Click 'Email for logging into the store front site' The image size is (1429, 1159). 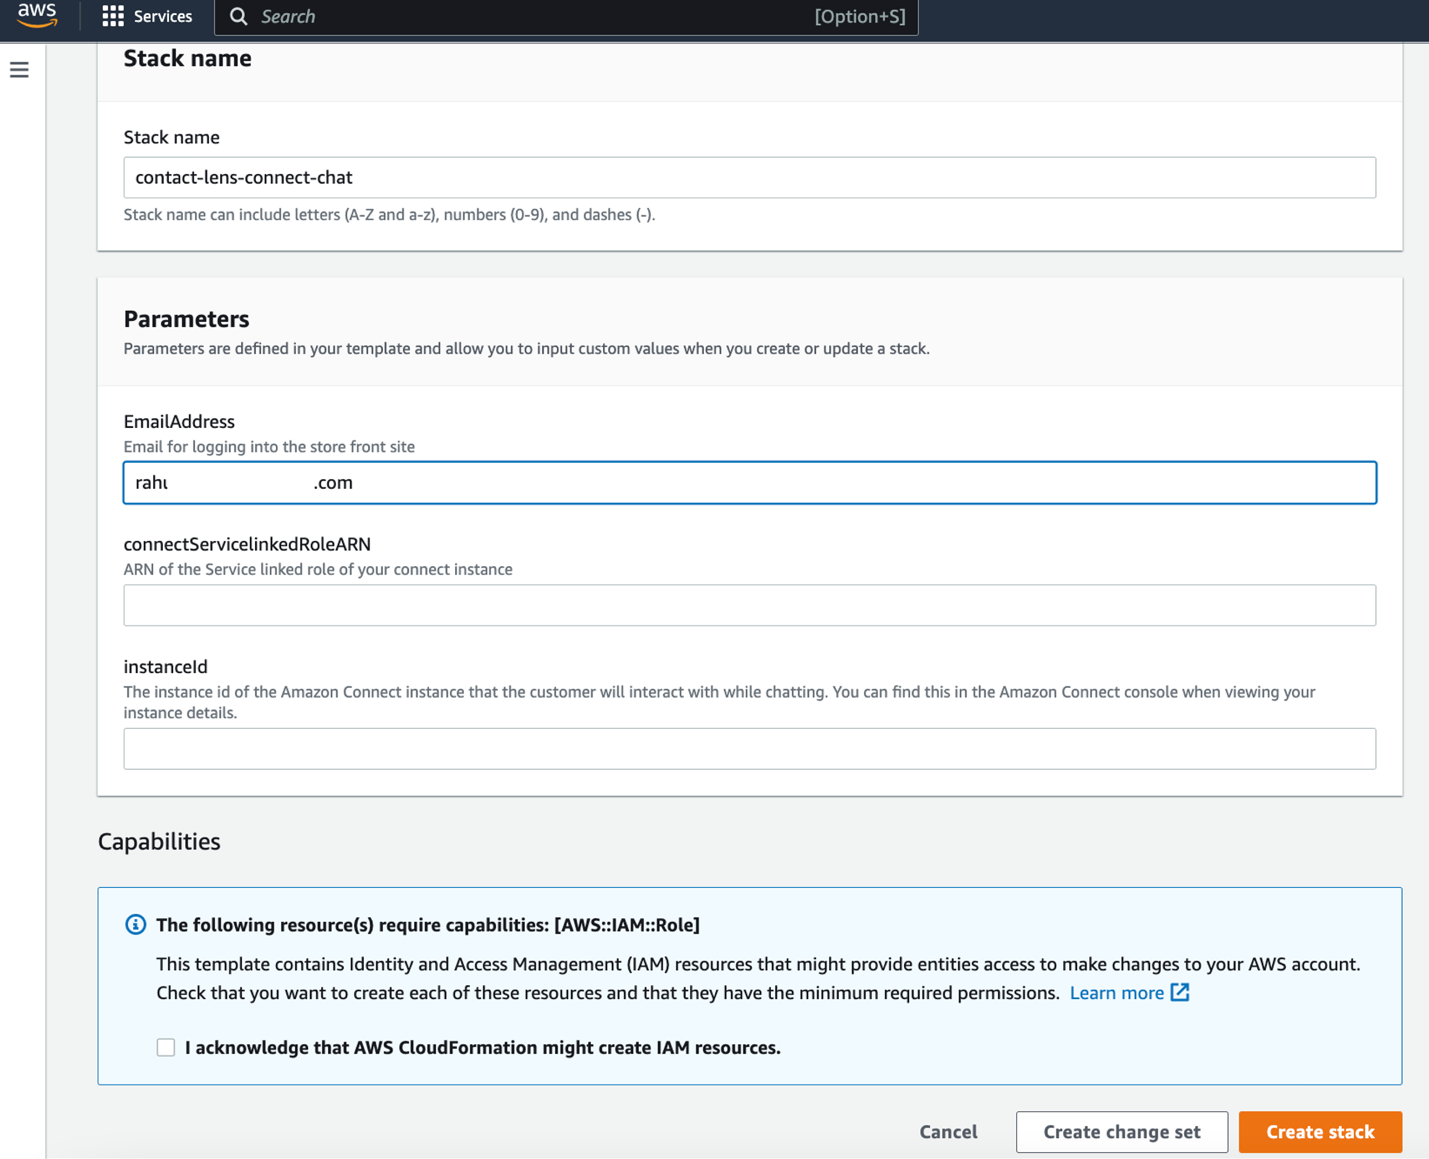[x=269, y=447]
